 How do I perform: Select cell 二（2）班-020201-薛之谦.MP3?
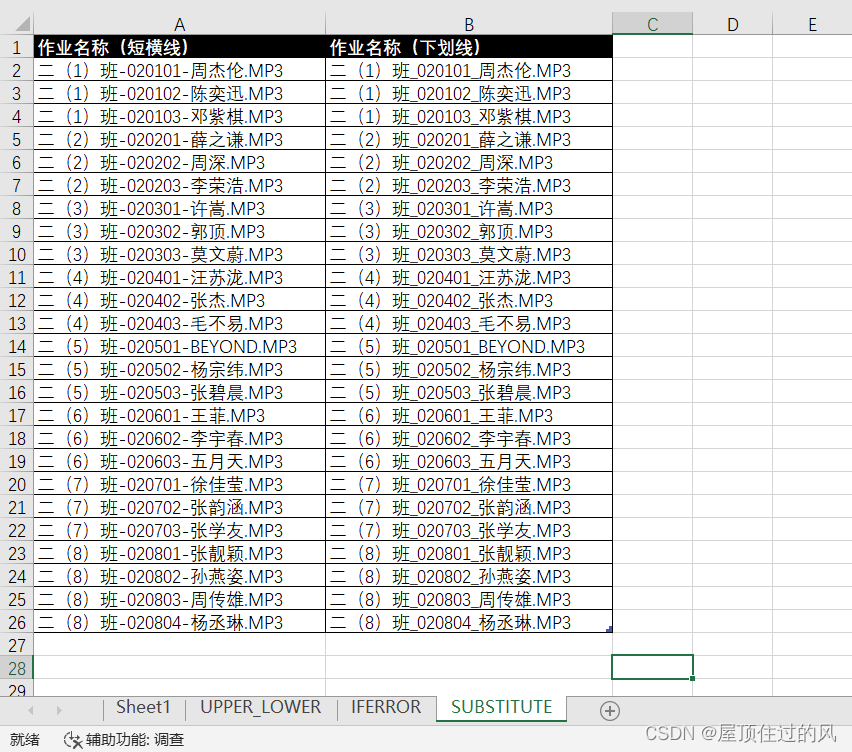[x=180, y=140]
